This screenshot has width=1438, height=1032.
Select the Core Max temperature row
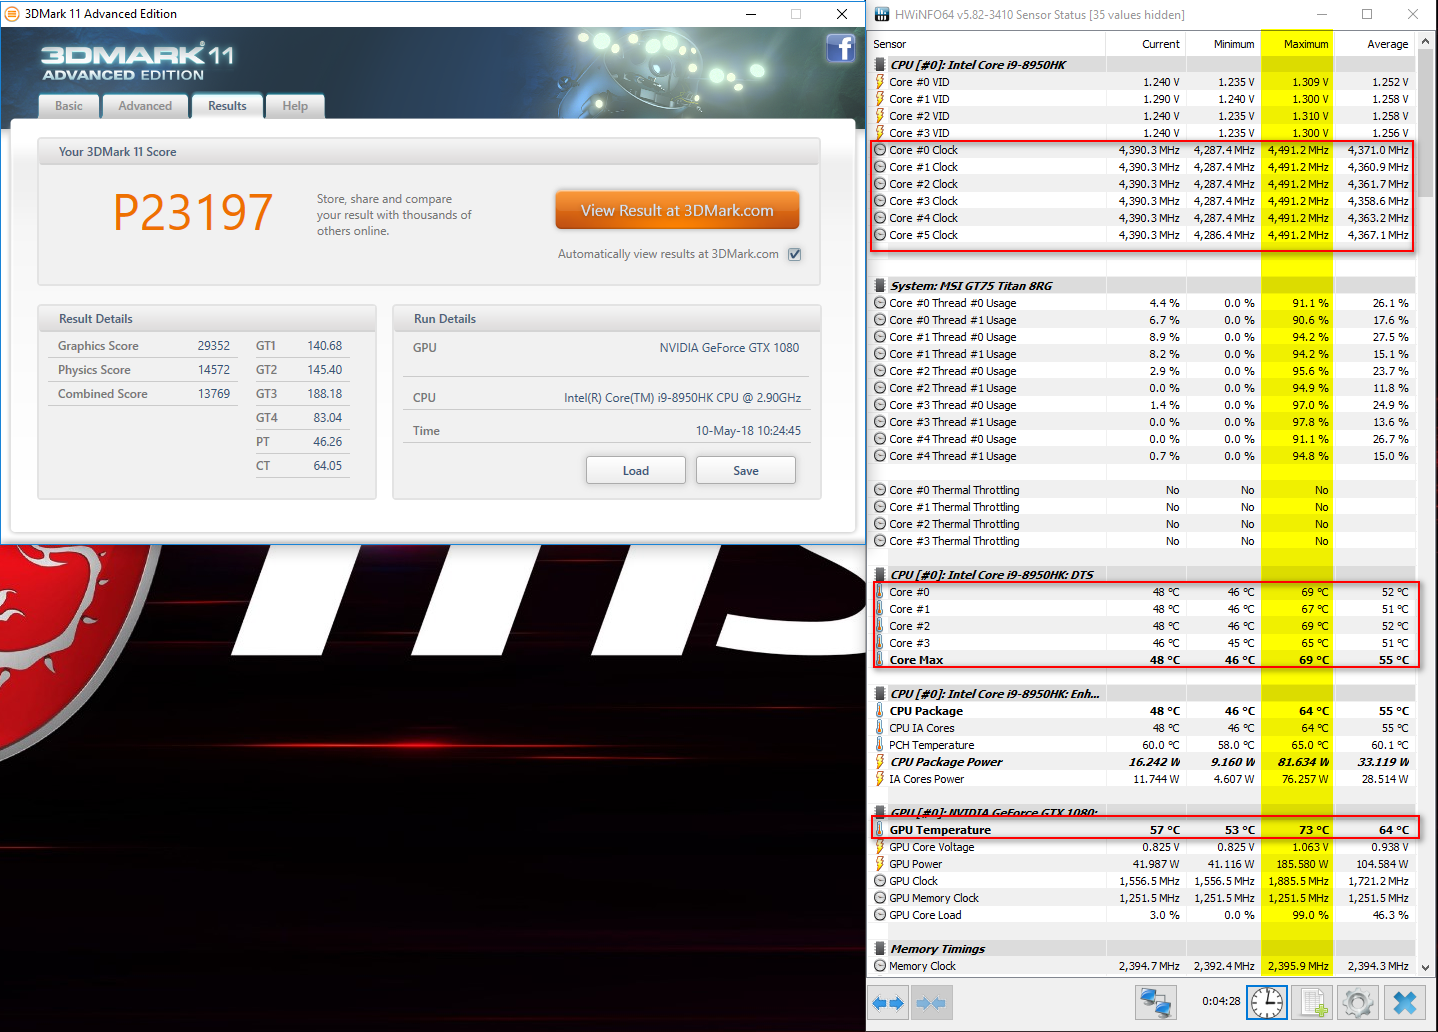coord(1141,660)
